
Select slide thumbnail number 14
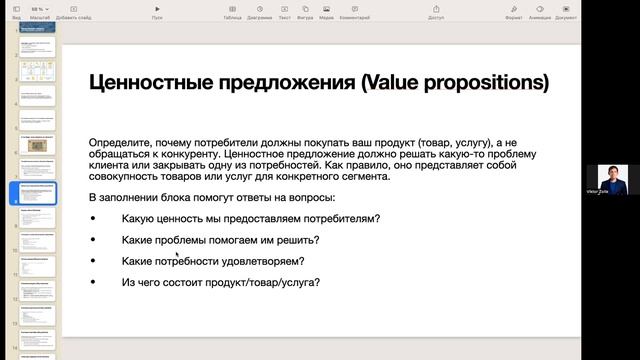pos(37,340)
